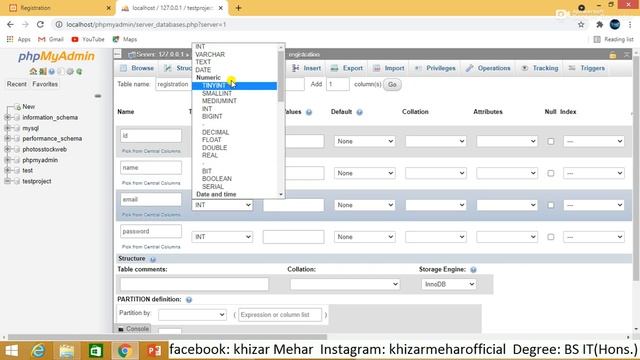Open the YouTube bookmark
This screenshot has height=360, width=640.
88,39
